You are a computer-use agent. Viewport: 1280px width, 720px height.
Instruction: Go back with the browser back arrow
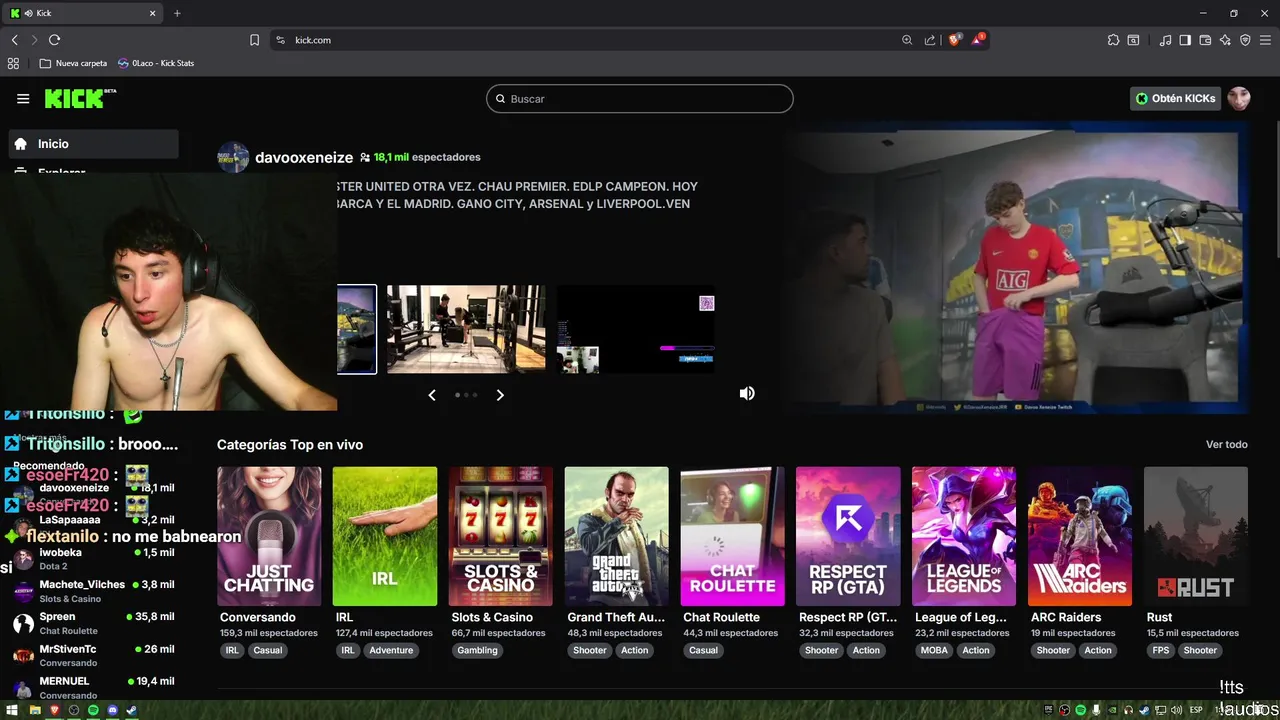pos(15,40)
